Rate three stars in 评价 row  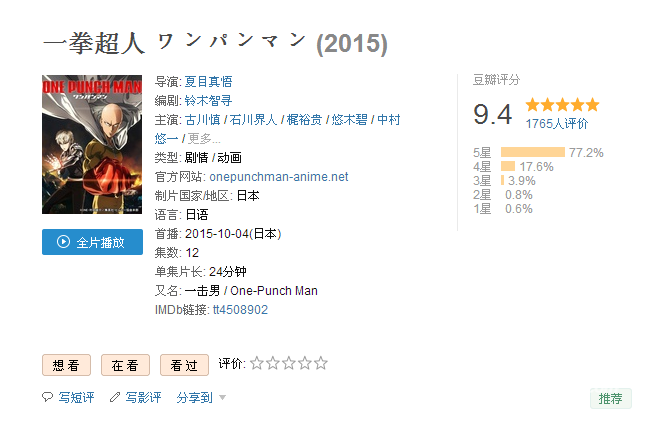click(289, 363)
